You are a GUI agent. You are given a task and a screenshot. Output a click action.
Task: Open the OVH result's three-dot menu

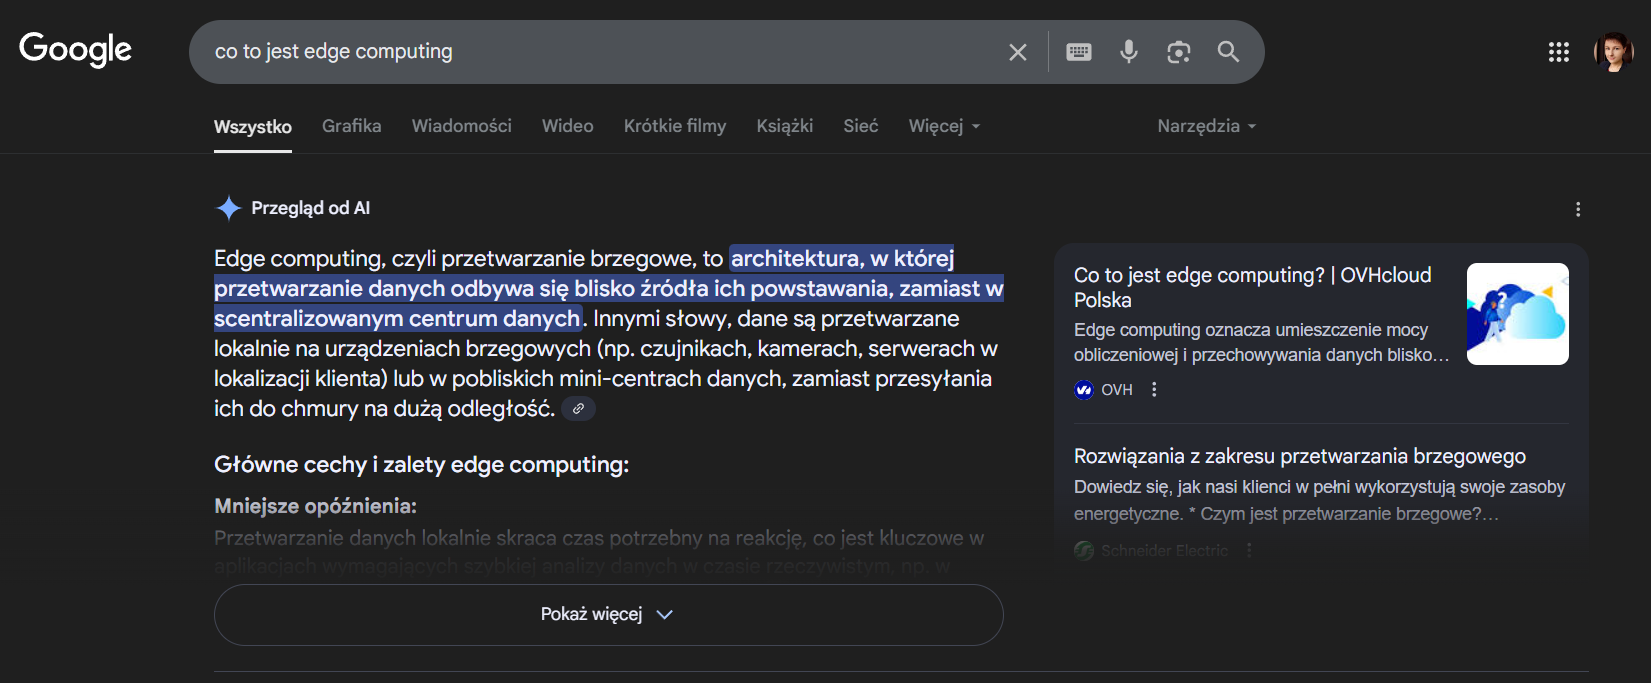coord(1154,390)
